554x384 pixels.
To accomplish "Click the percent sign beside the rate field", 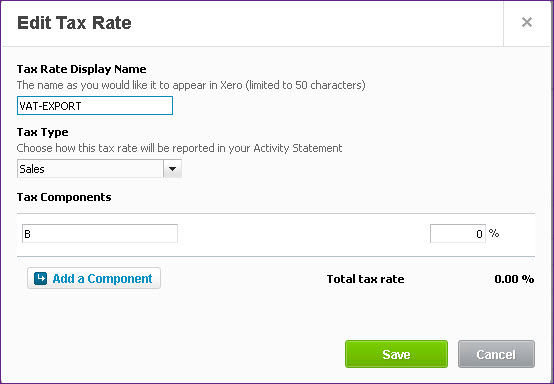I will pyautogui.click(x=494, y=233).
